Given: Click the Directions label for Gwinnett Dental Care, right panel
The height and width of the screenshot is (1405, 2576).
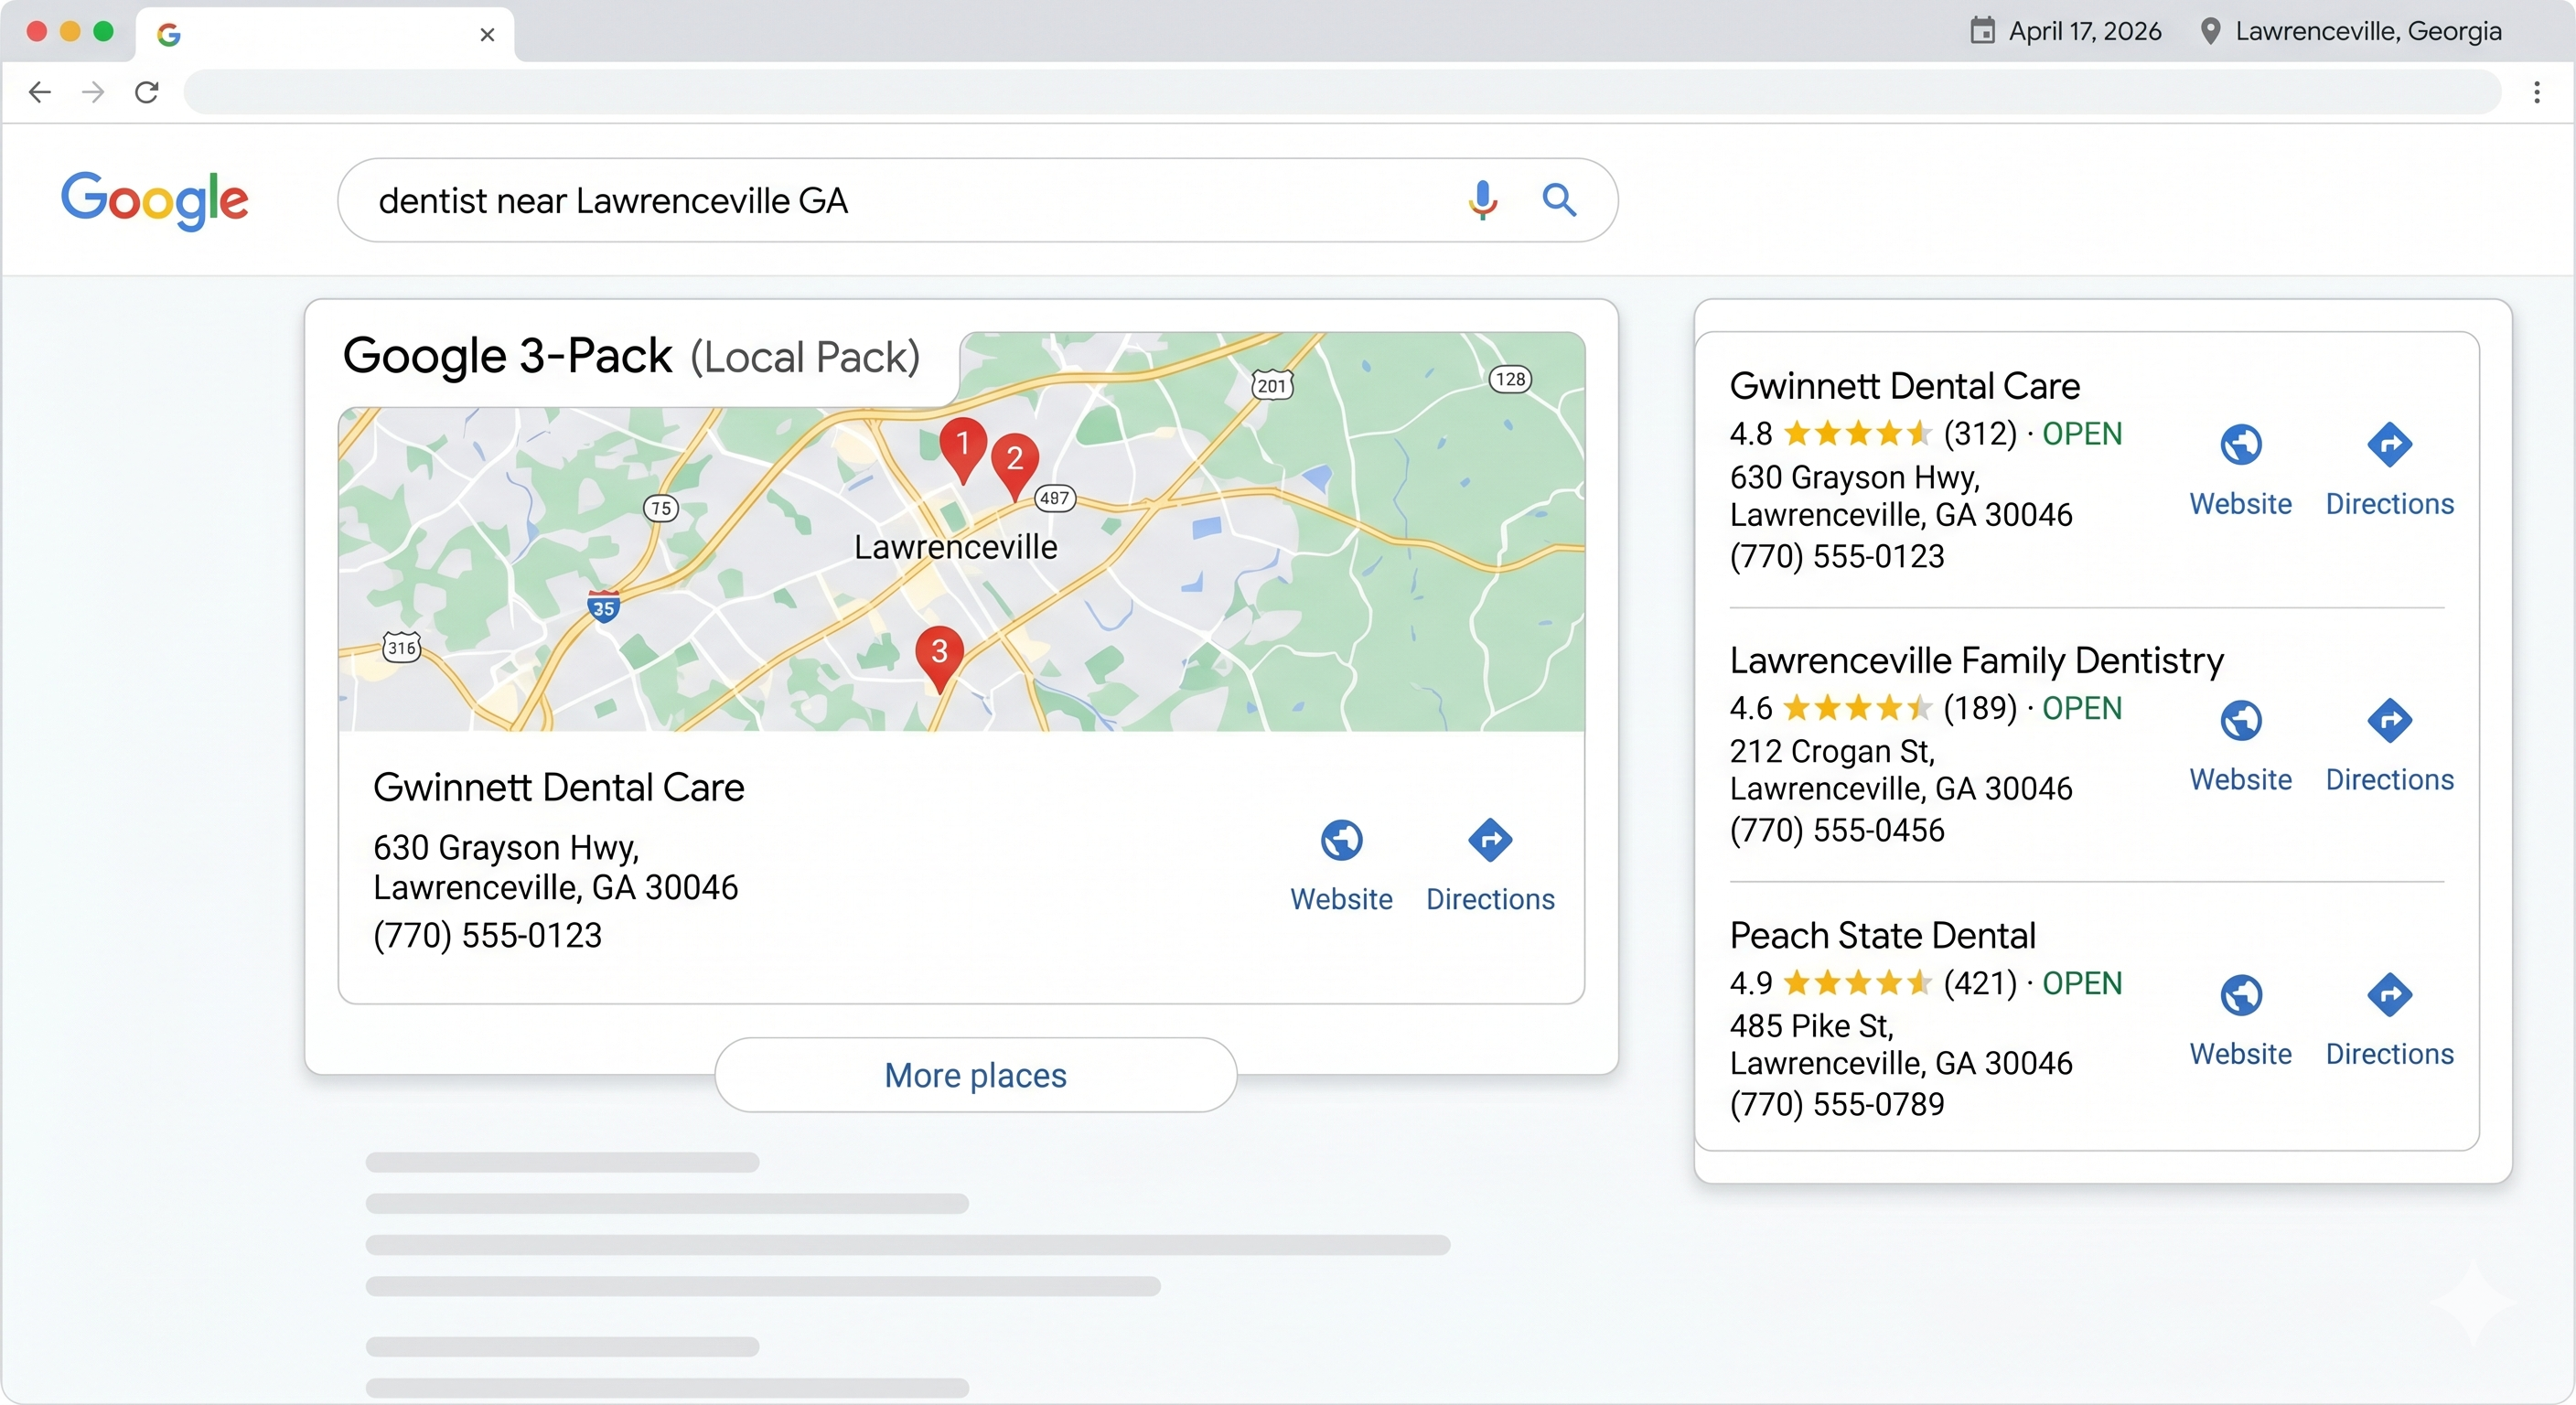Looking at the screenshot, I should (x=2390, y=504).
